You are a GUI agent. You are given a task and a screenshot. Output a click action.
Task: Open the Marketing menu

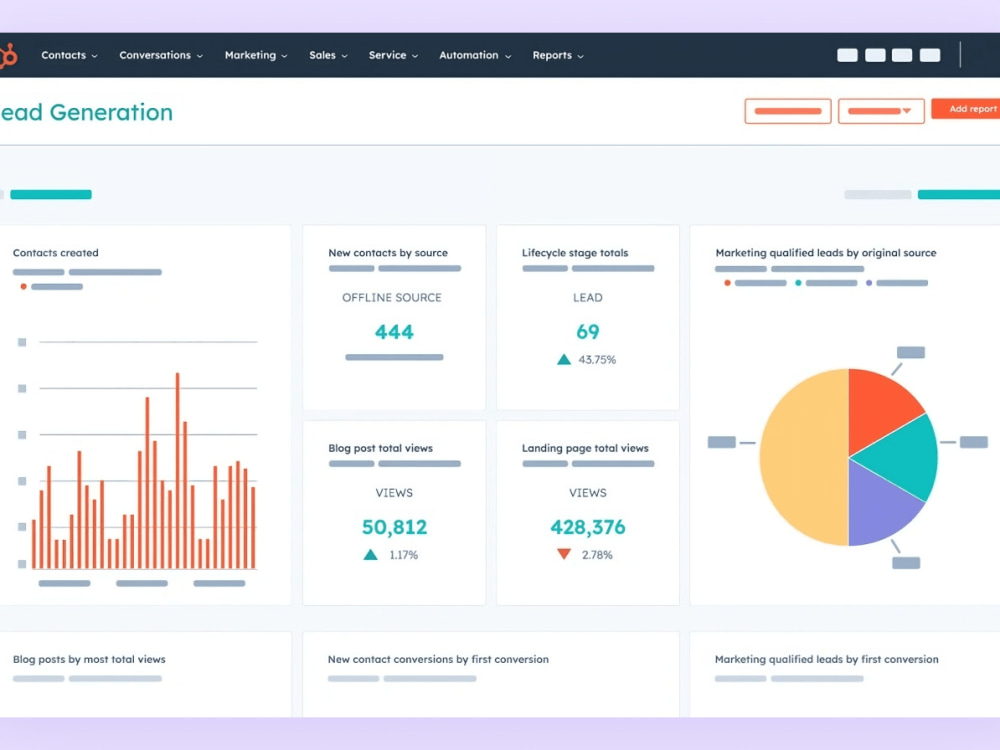click(x=256, y=55)
